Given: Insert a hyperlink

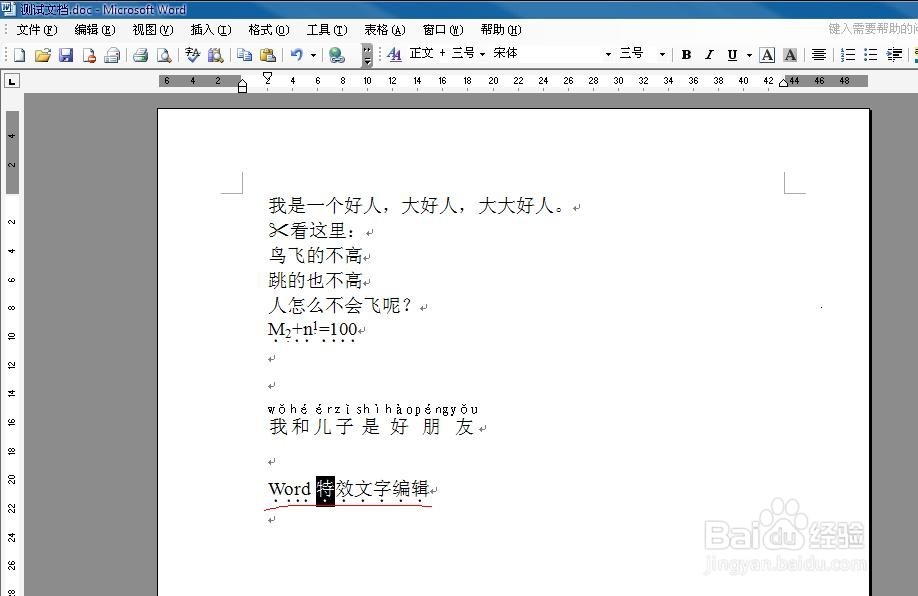Looking at the screenshot, I should [x=335, y=54].
